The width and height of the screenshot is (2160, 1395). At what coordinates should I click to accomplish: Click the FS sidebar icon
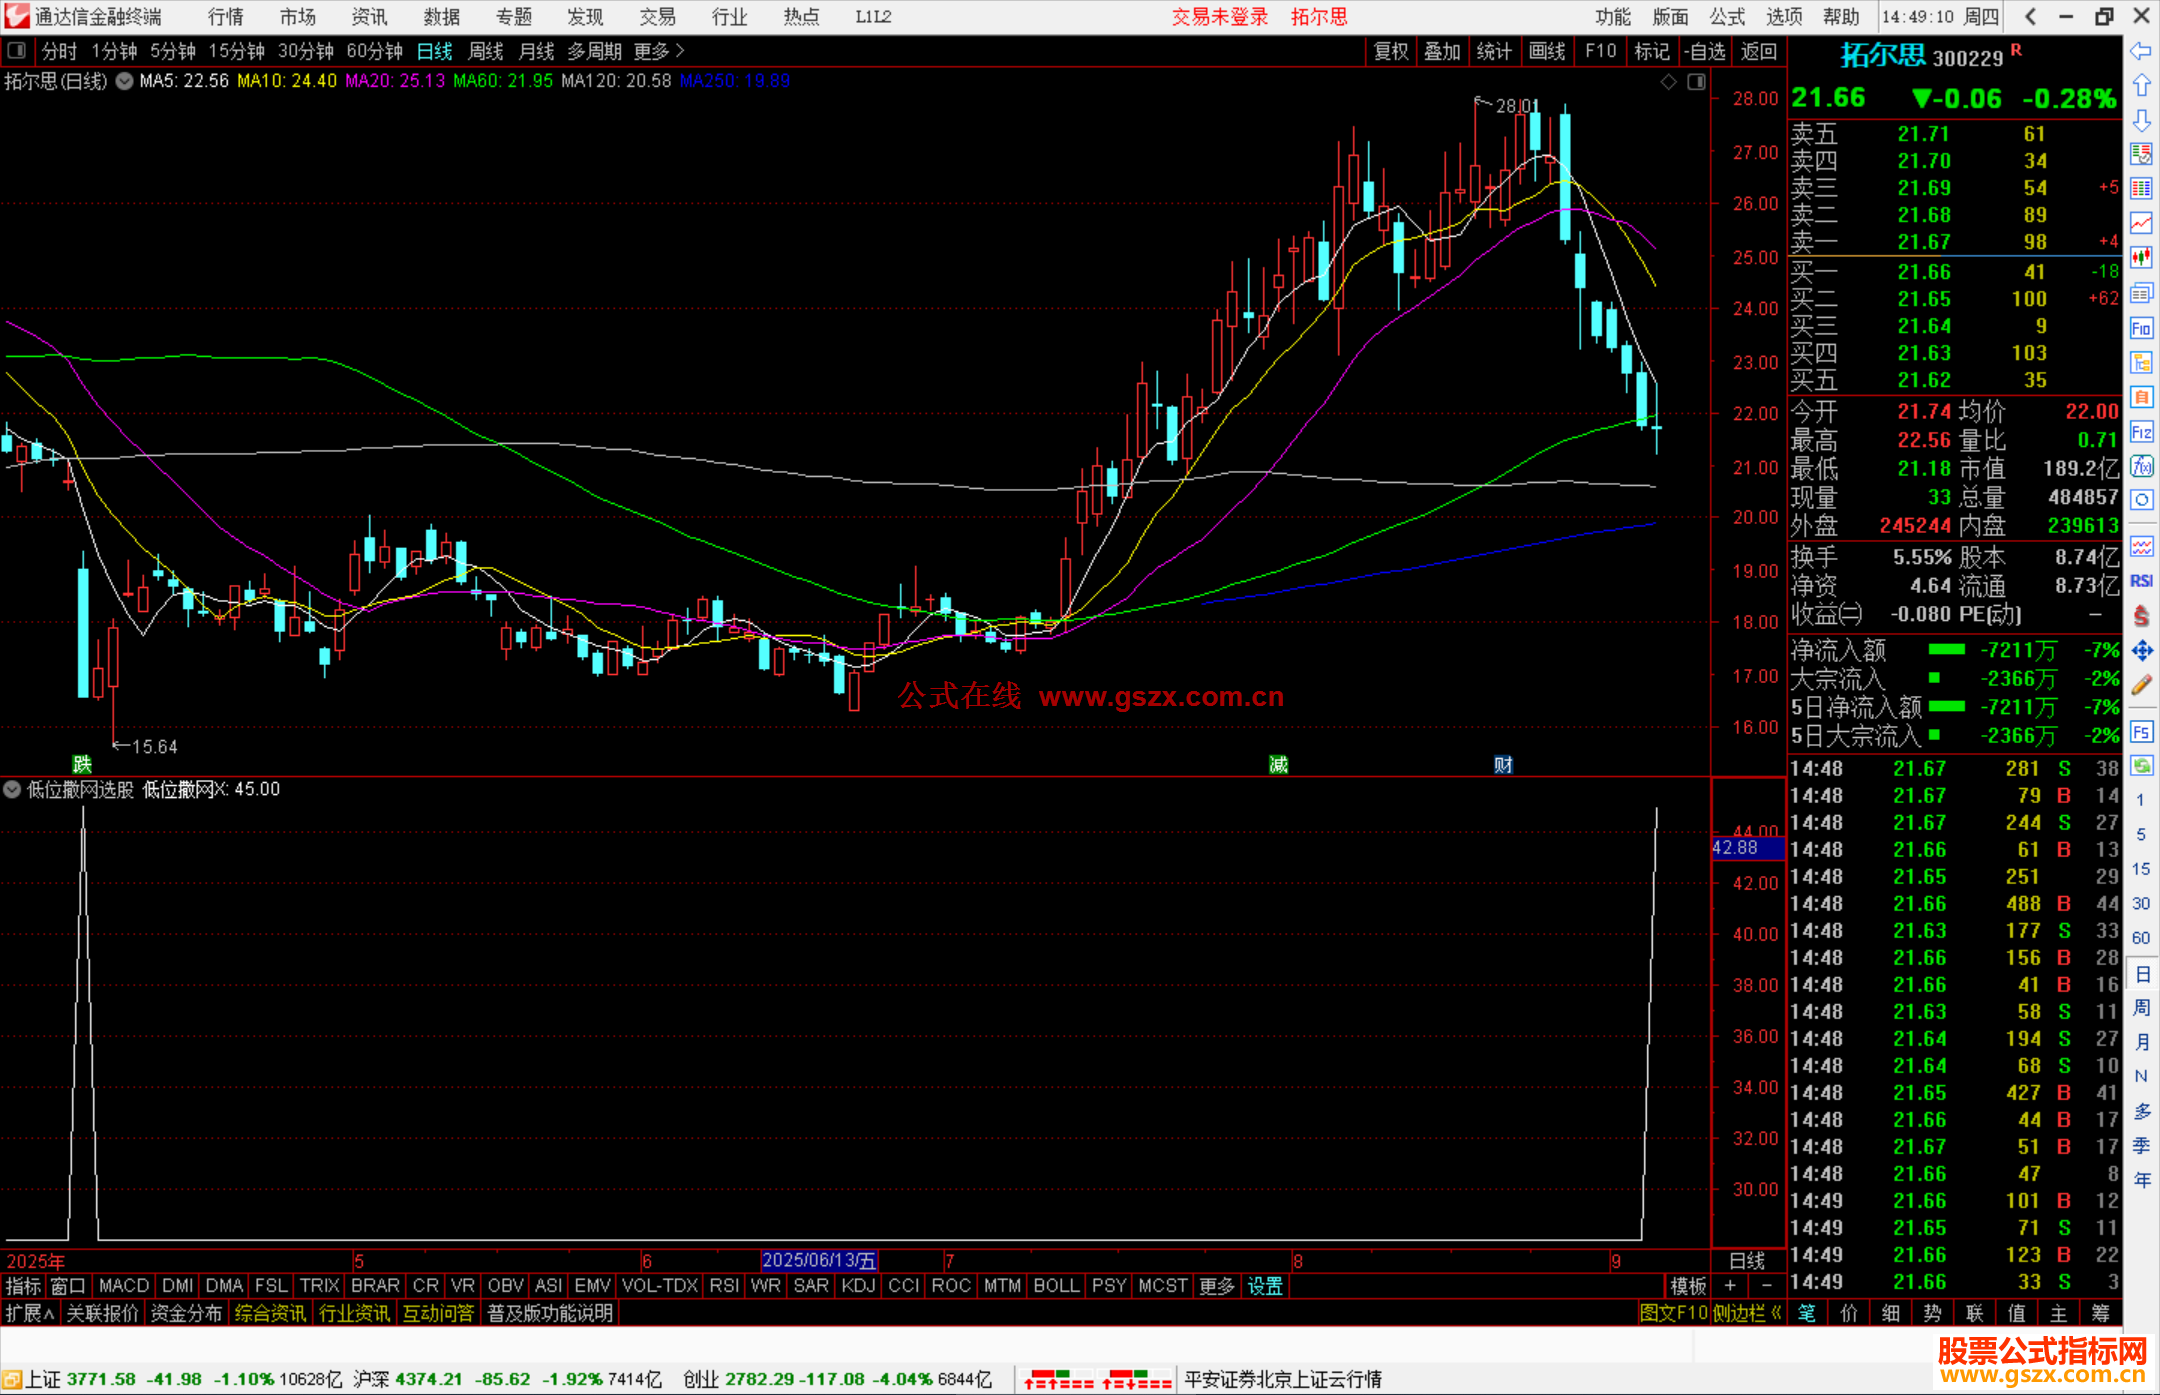pyautogui.click(x=2141, y=732)
